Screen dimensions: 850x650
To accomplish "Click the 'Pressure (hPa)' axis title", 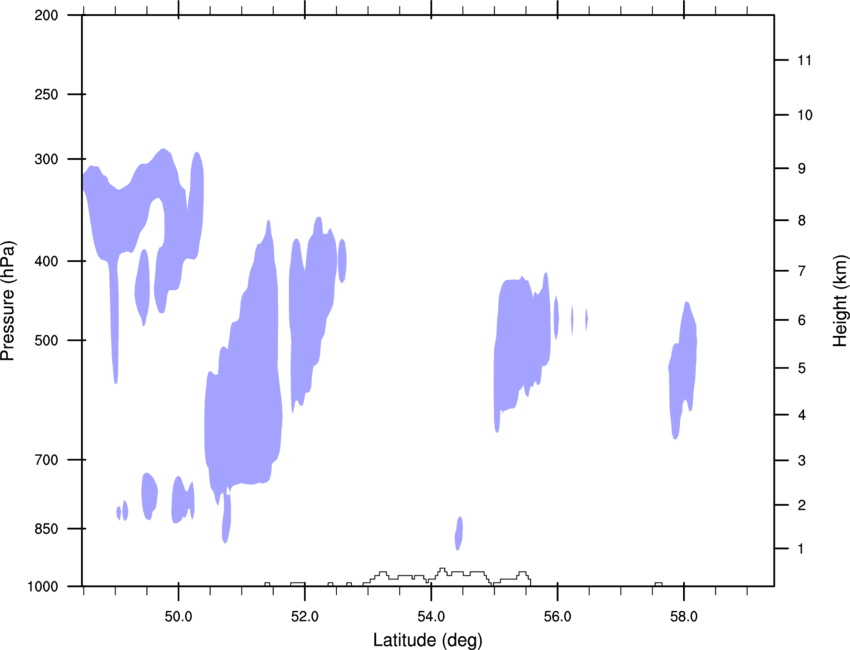I will point(8,301).
